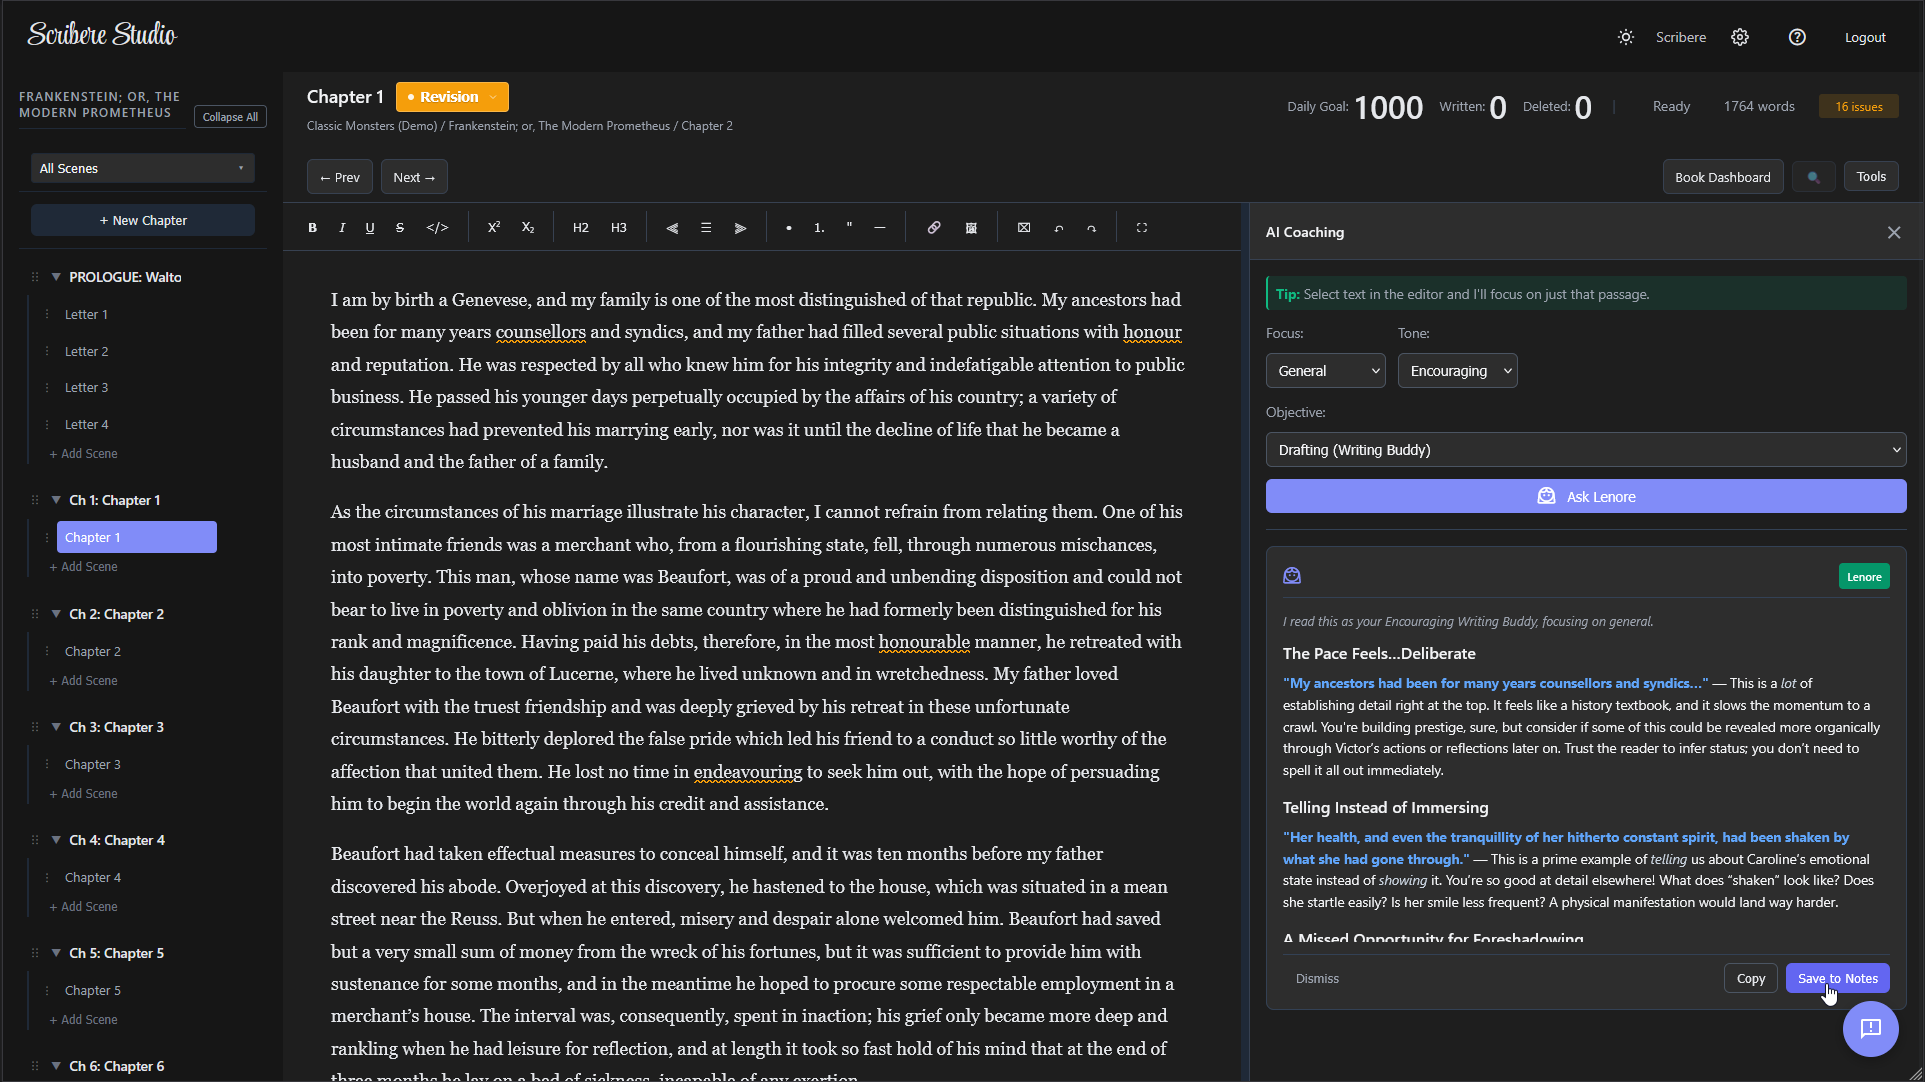Toggle bulleted list formatting
The image size is (1925, 1082).
point(789,228)
